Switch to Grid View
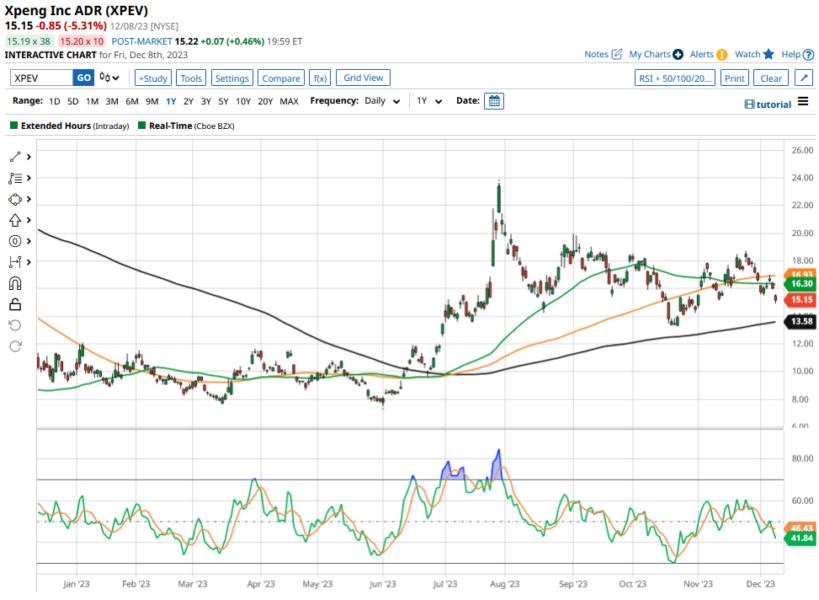The width and height of the screenshot is (819, 600). tap(363, 78)
